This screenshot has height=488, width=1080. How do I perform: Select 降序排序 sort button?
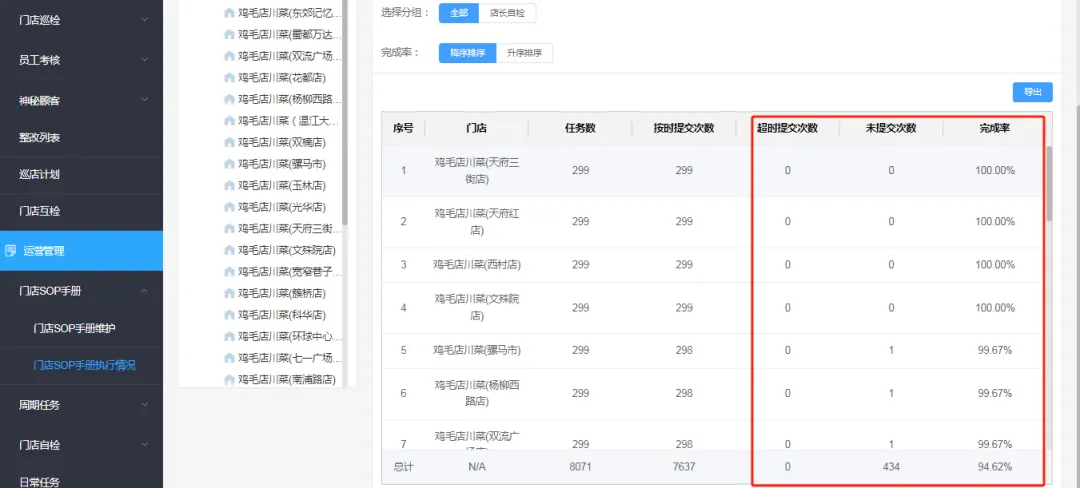(x=468, y=53)
